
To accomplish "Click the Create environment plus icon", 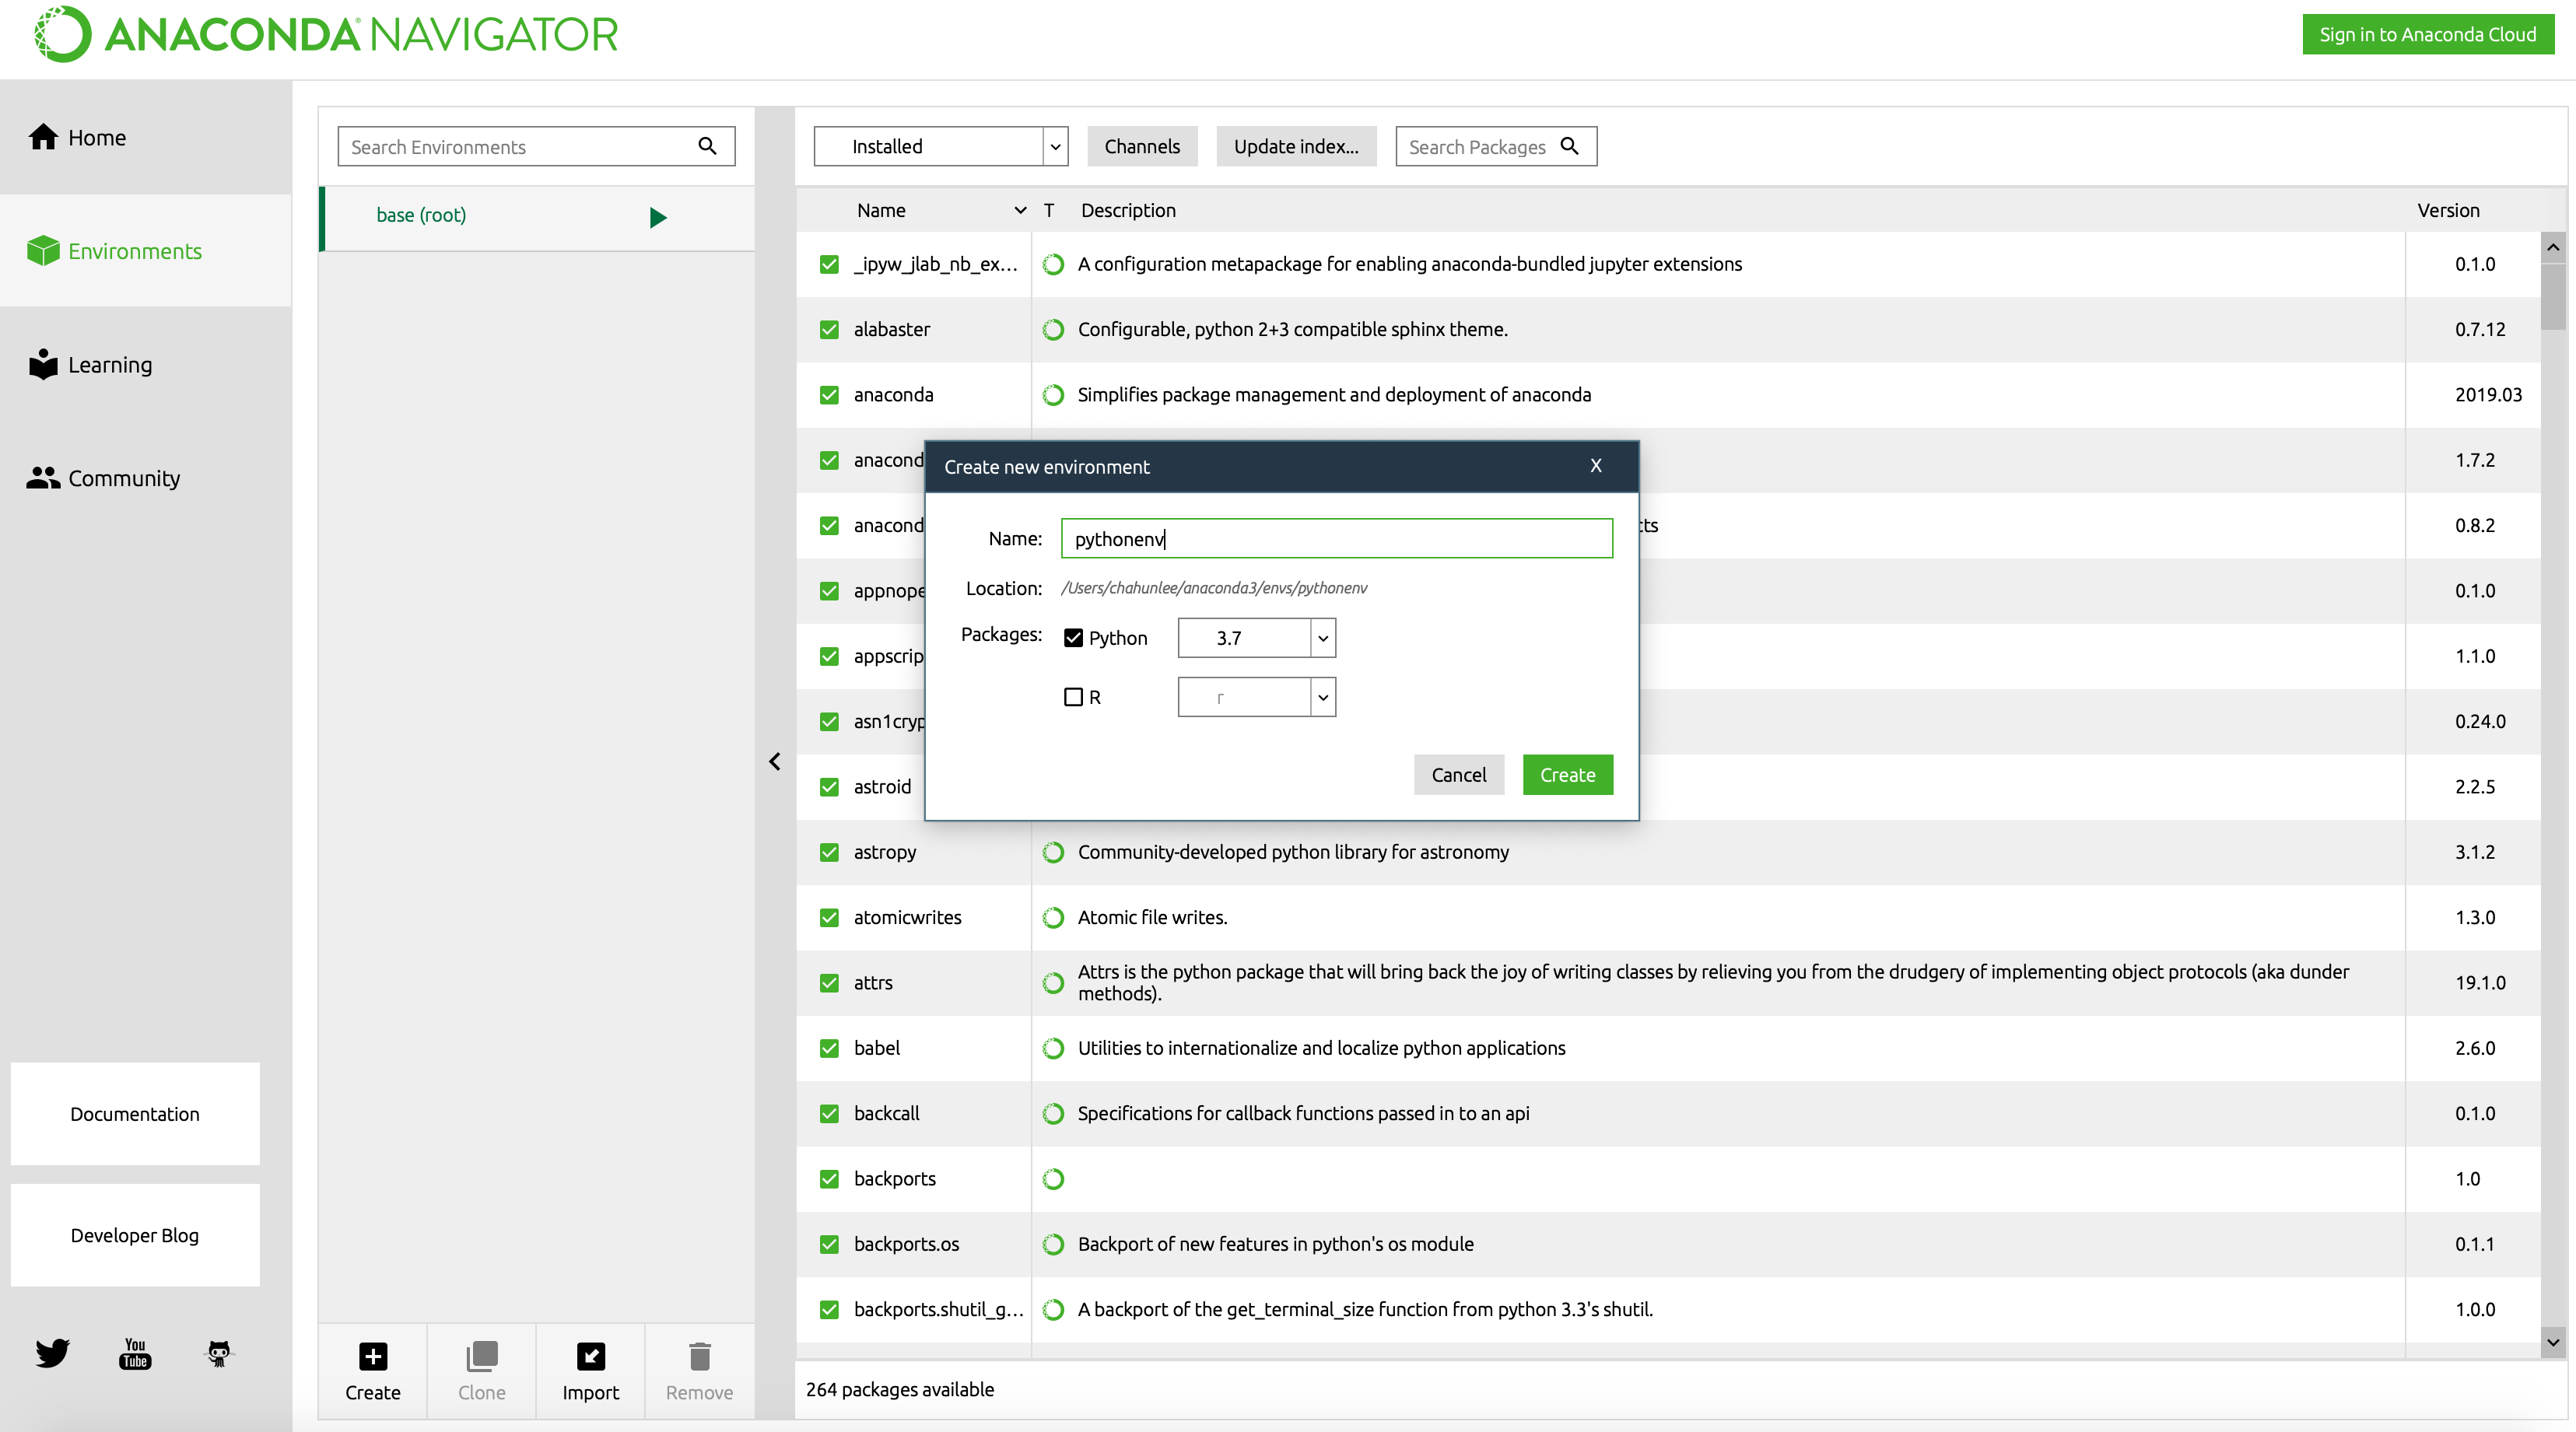I will coord(373,1356).
